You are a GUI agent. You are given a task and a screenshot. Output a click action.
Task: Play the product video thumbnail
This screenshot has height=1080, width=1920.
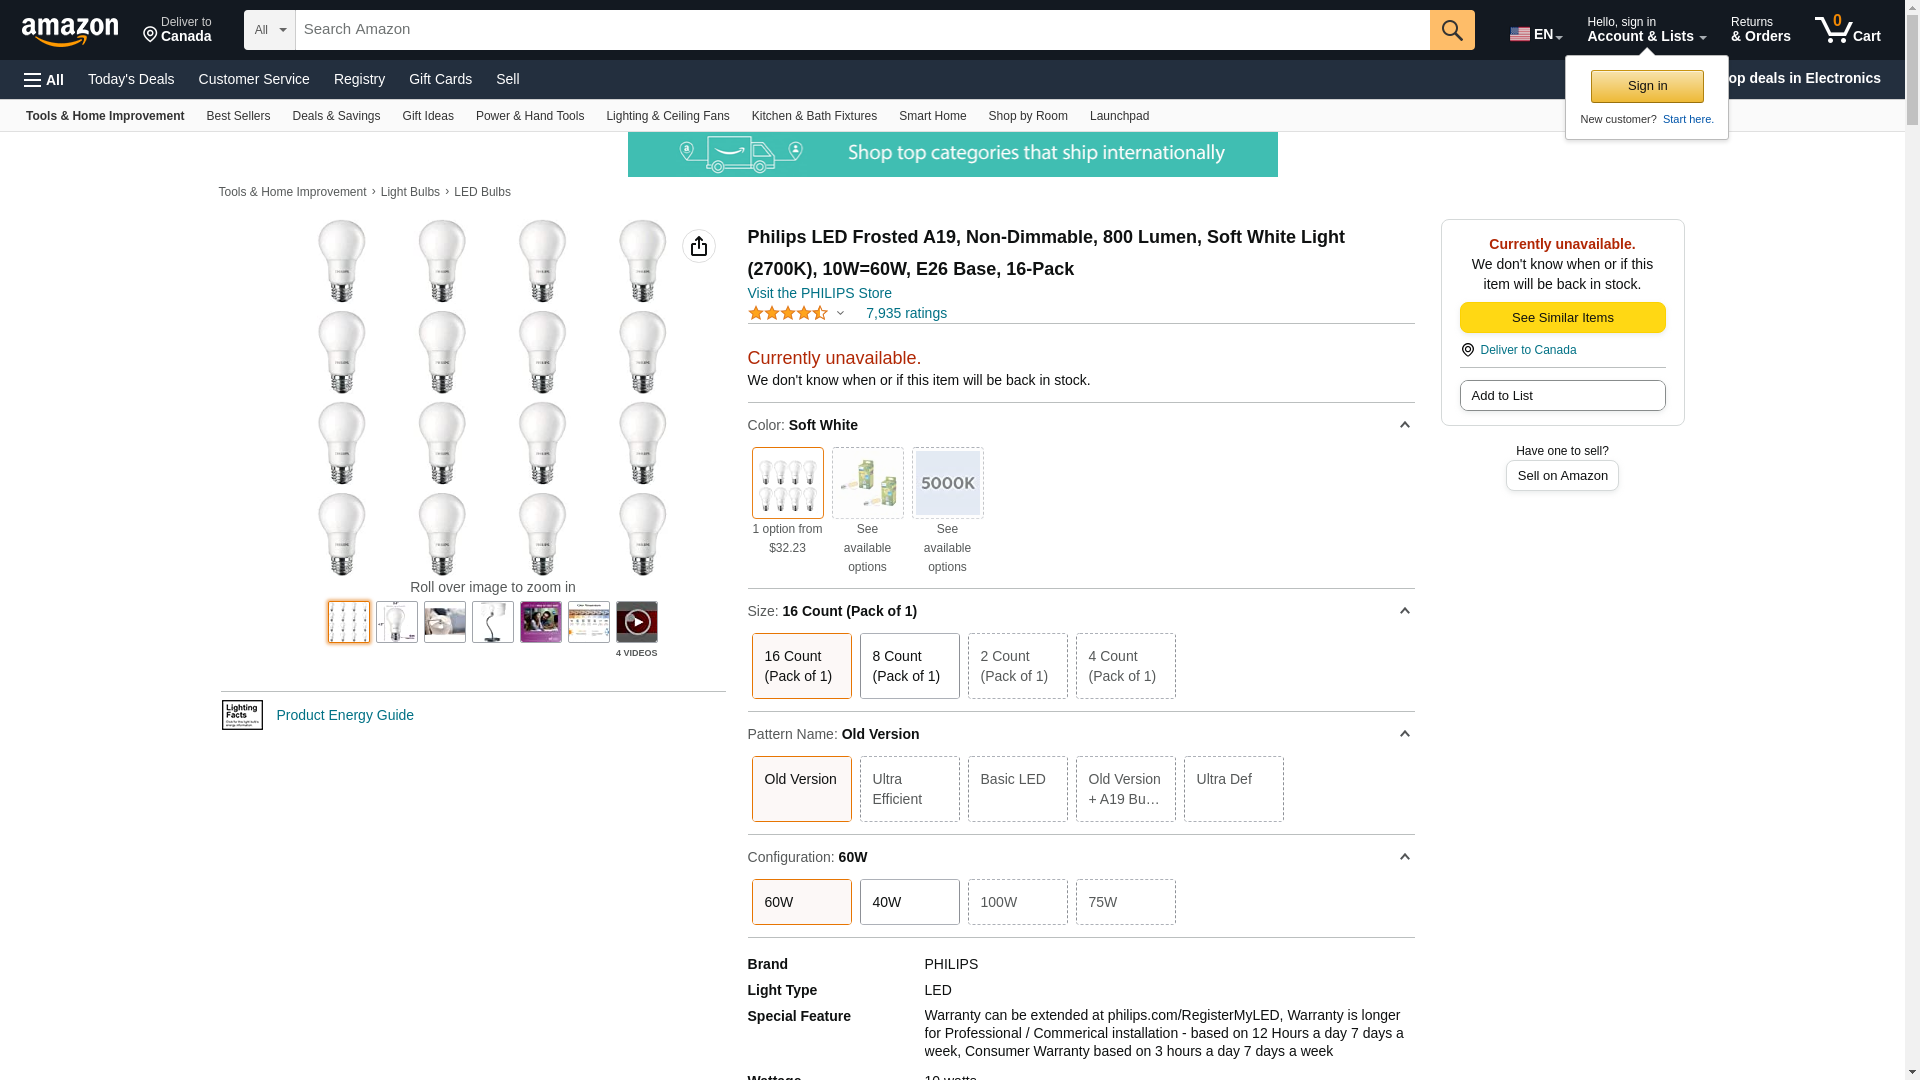(636, 622)
